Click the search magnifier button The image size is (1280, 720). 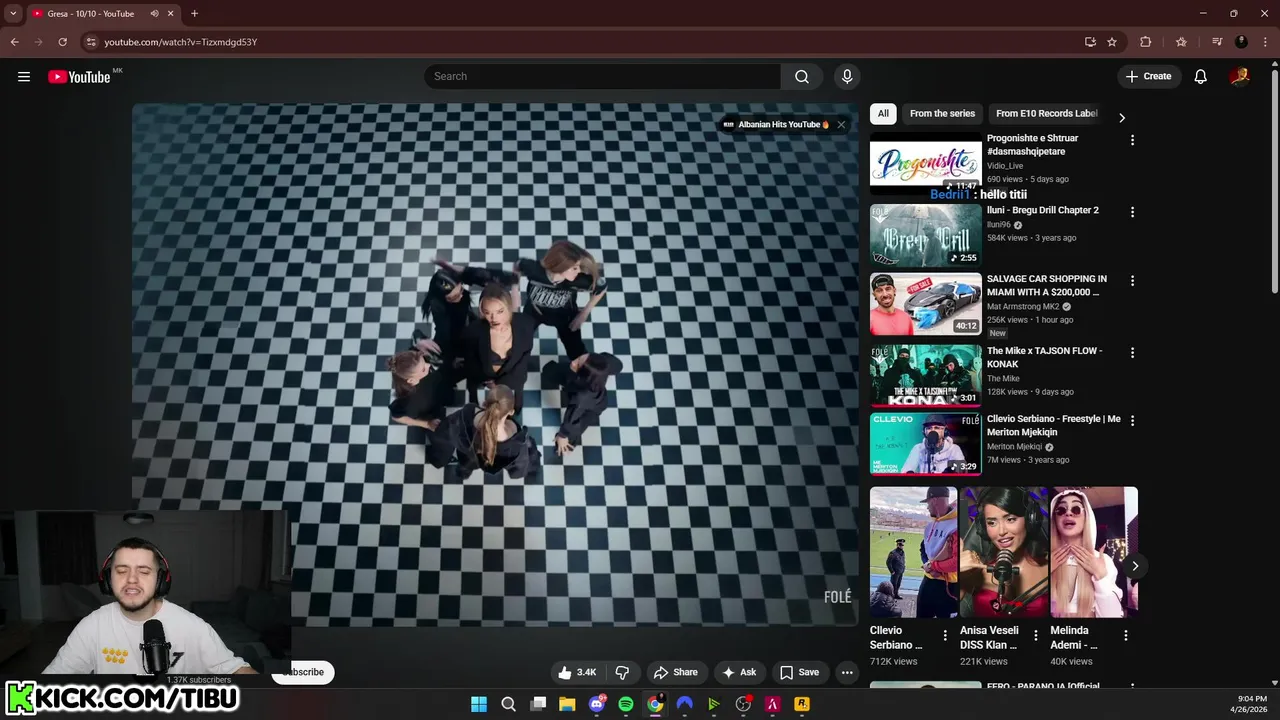pyautogui.click(x=802, y=77)
